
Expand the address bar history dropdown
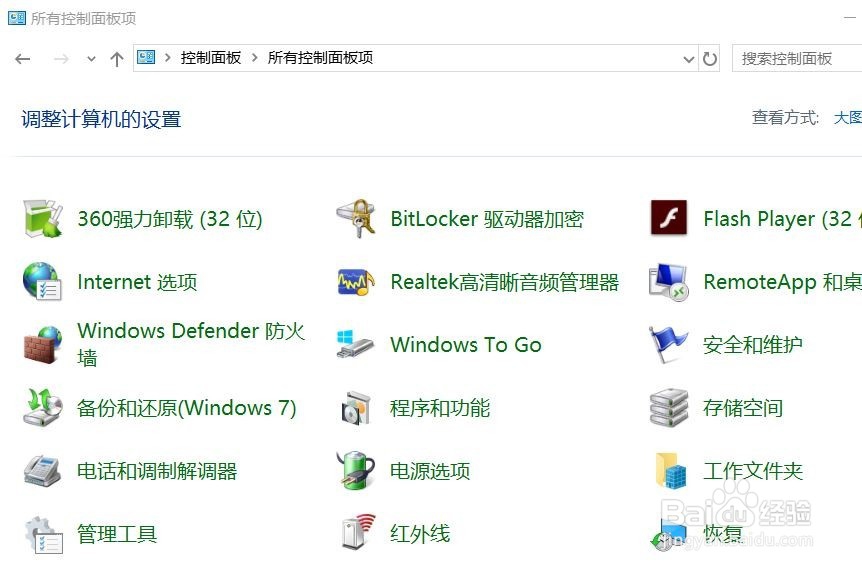coord(689,59)
